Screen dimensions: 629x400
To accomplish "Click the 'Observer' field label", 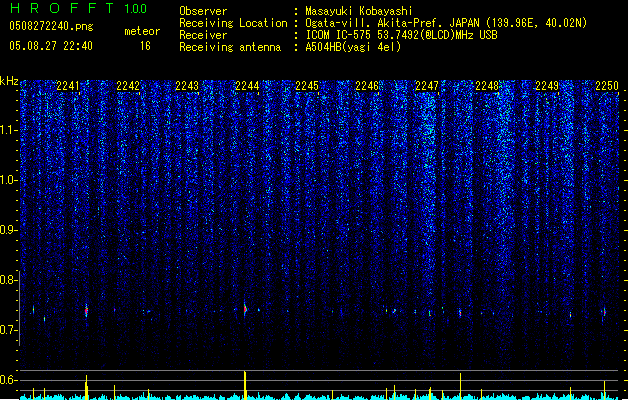I will [203, 11].
